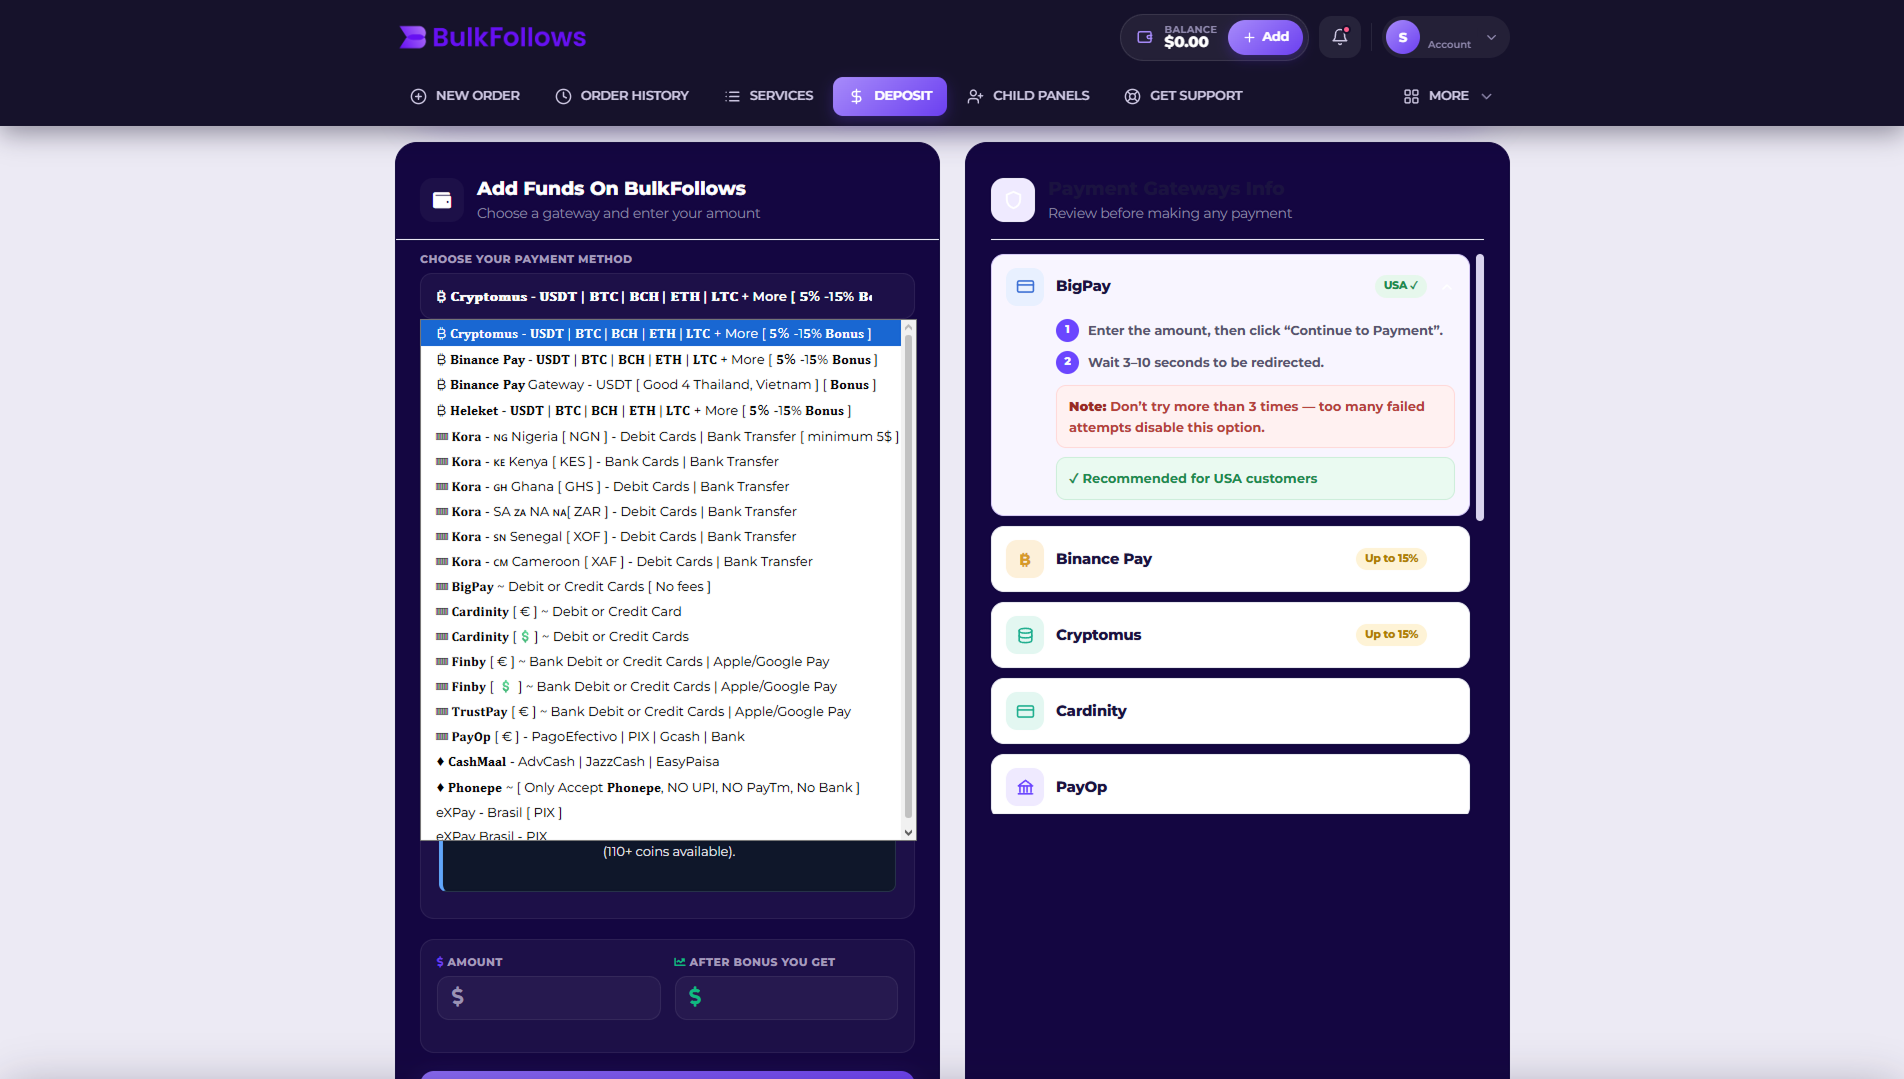
Task: Select CashMaal AdvCash option
Action: coord(661,762)
